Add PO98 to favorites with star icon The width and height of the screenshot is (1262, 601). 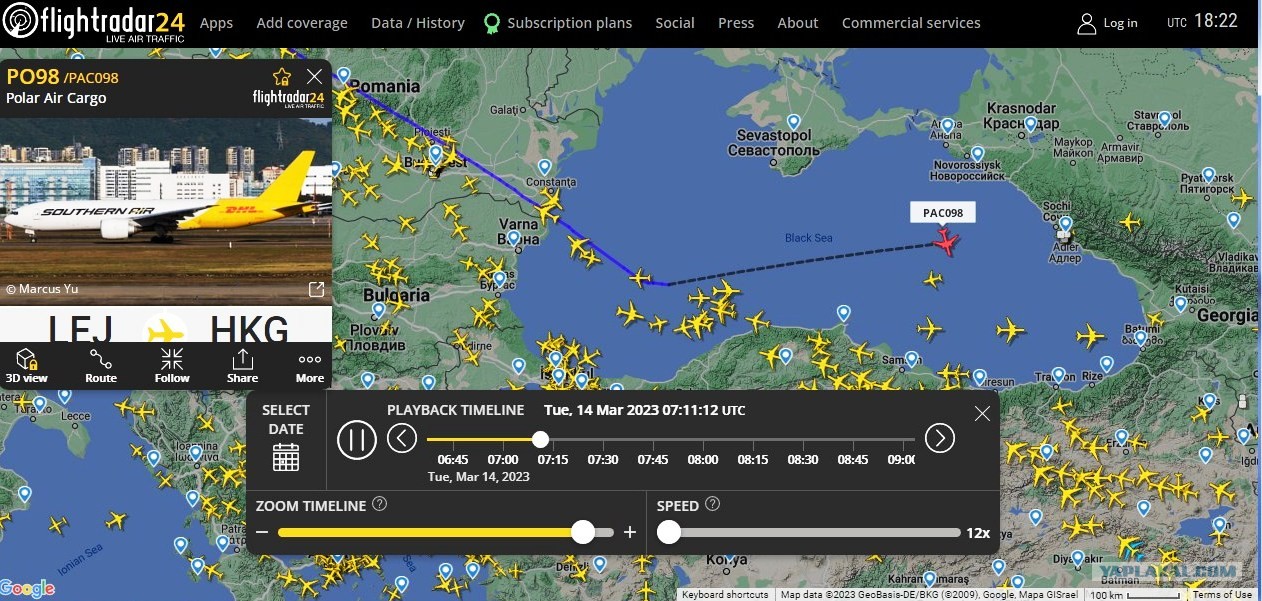(282, 77)
